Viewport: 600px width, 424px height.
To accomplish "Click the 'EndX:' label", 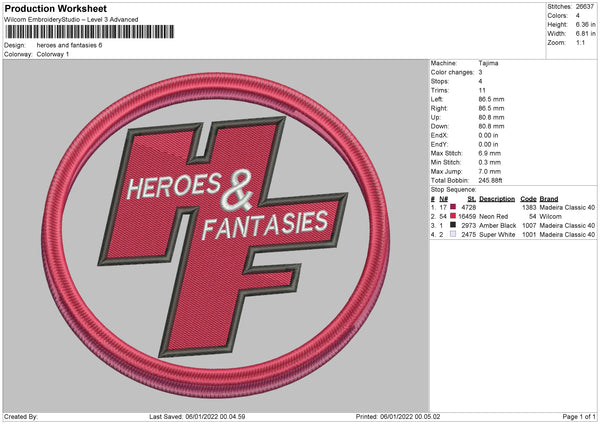I will pyautogui.click(x=439, y=135).
